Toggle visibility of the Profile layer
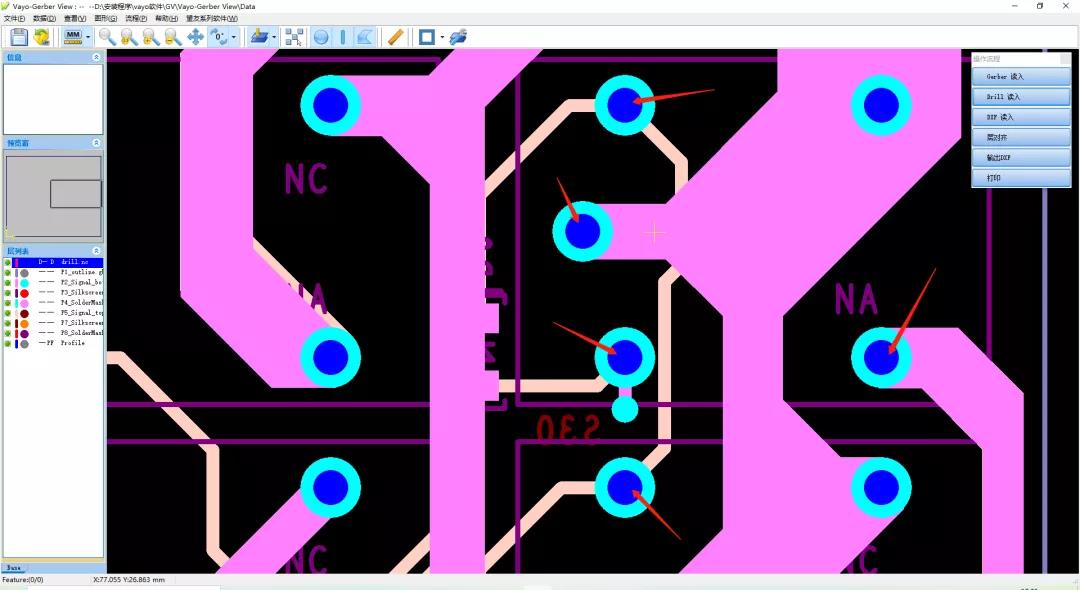 click(x=8, y=343)
